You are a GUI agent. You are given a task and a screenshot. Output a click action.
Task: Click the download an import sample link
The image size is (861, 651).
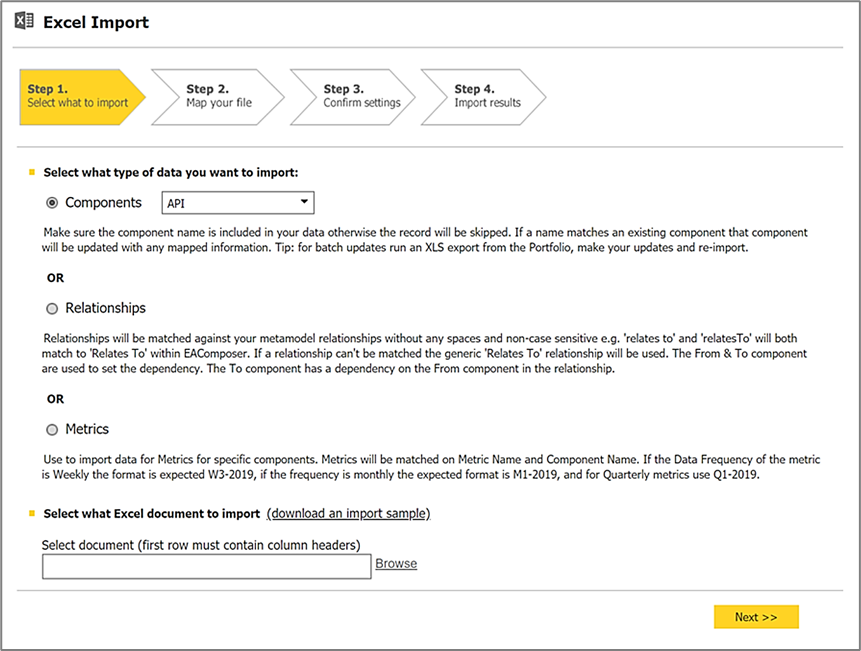(348, 513)
